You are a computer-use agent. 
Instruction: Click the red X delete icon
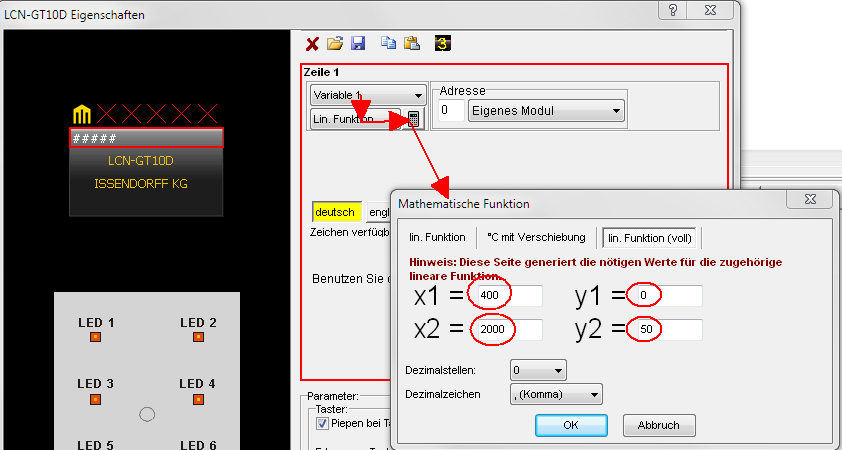pyautogui.click(x=312, y=44)
